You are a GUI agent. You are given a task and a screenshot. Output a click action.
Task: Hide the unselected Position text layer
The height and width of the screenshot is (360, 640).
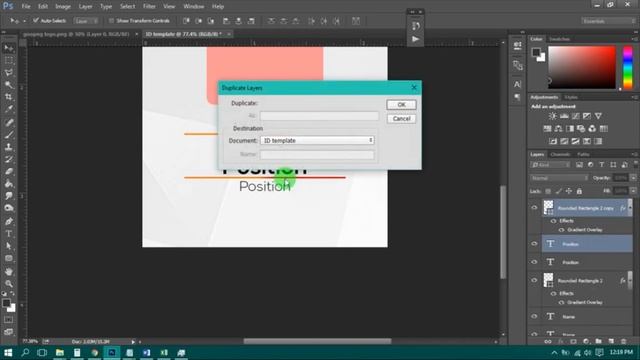pyautogui.click(x=534, y=262)
